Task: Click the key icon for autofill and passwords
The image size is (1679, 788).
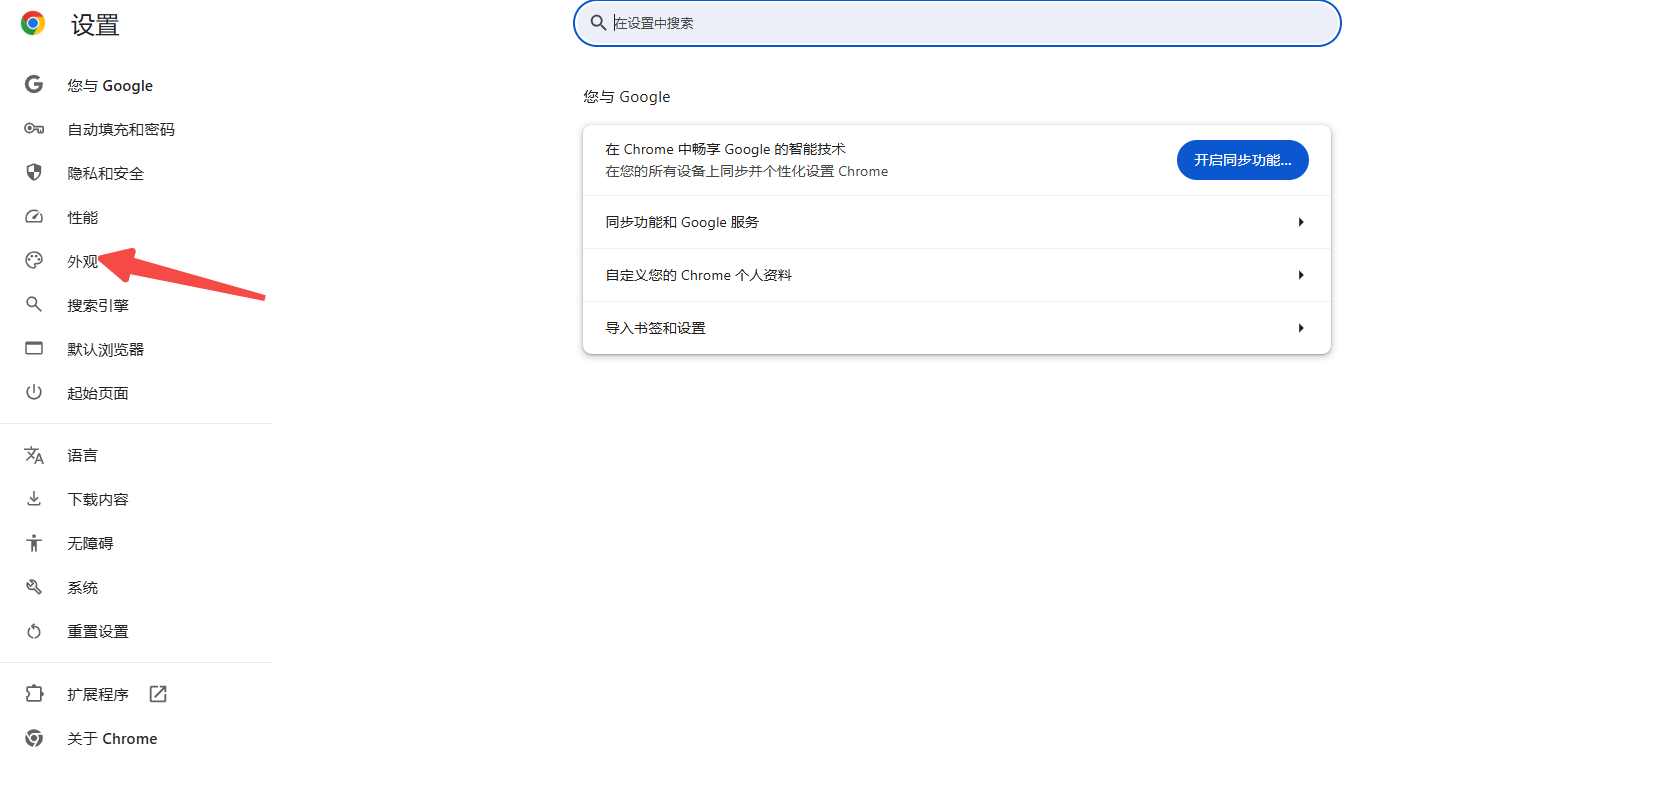Action: pyautogui.click(x=34, y=129)
